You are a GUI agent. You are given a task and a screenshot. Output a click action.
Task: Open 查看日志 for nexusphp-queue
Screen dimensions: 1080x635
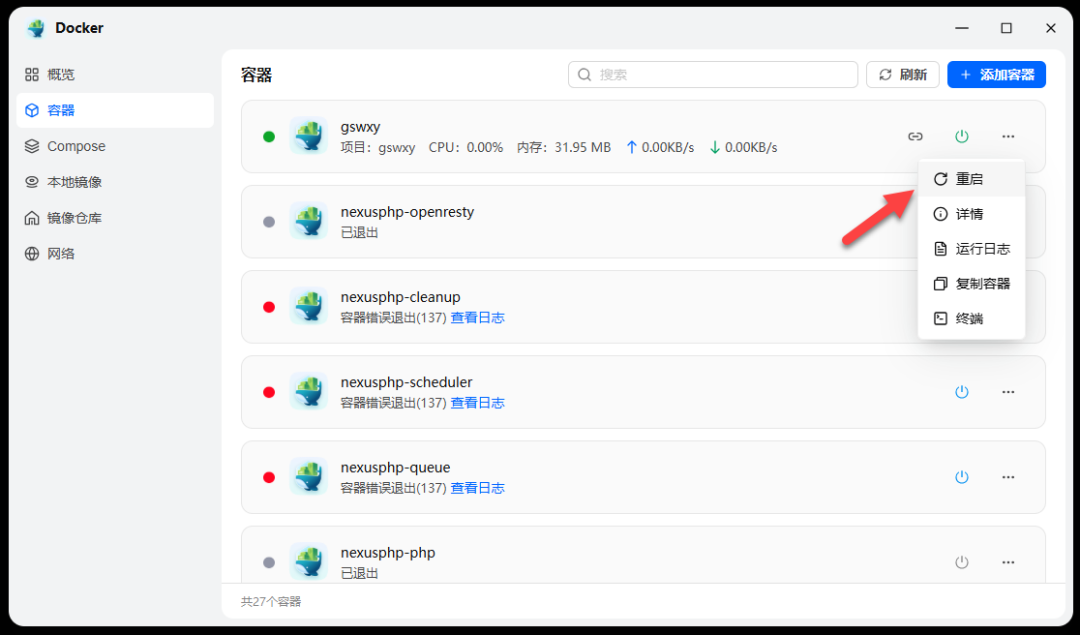477,488
